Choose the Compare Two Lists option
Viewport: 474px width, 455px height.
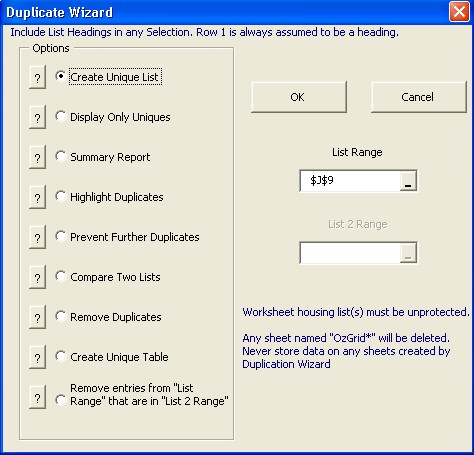[x=61, y=276]
